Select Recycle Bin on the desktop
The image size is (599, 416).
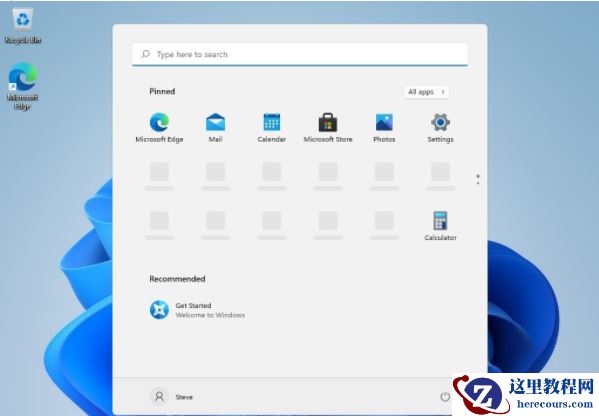tap(23, 26)
